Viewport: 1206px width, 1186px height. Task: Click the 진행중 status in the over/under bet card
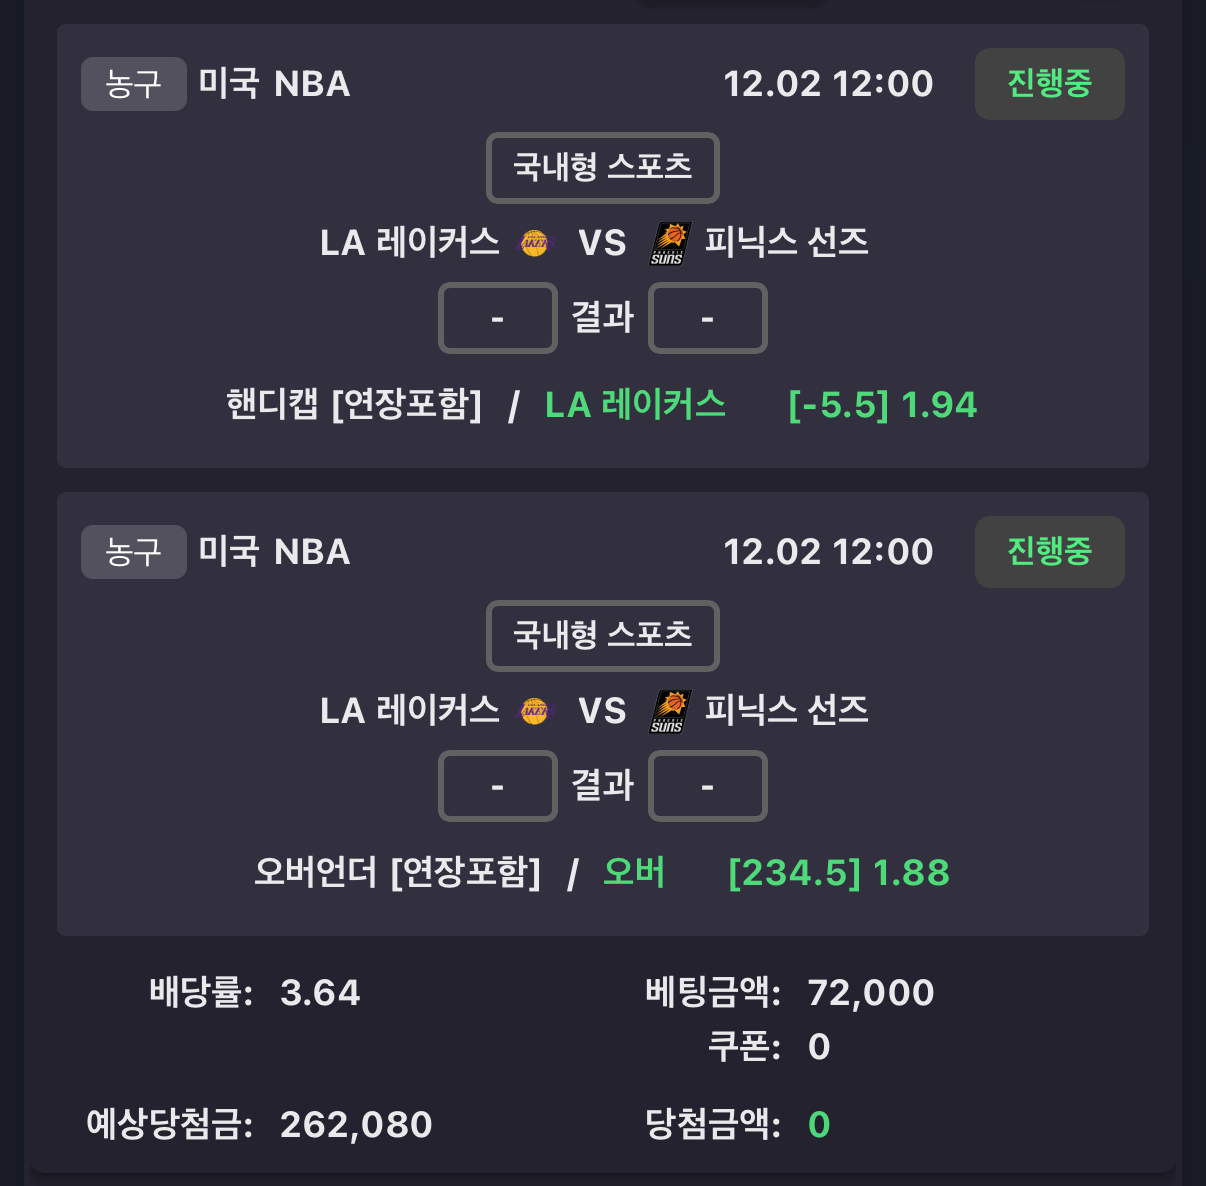pyautogui.click(x=1049, y=552)
